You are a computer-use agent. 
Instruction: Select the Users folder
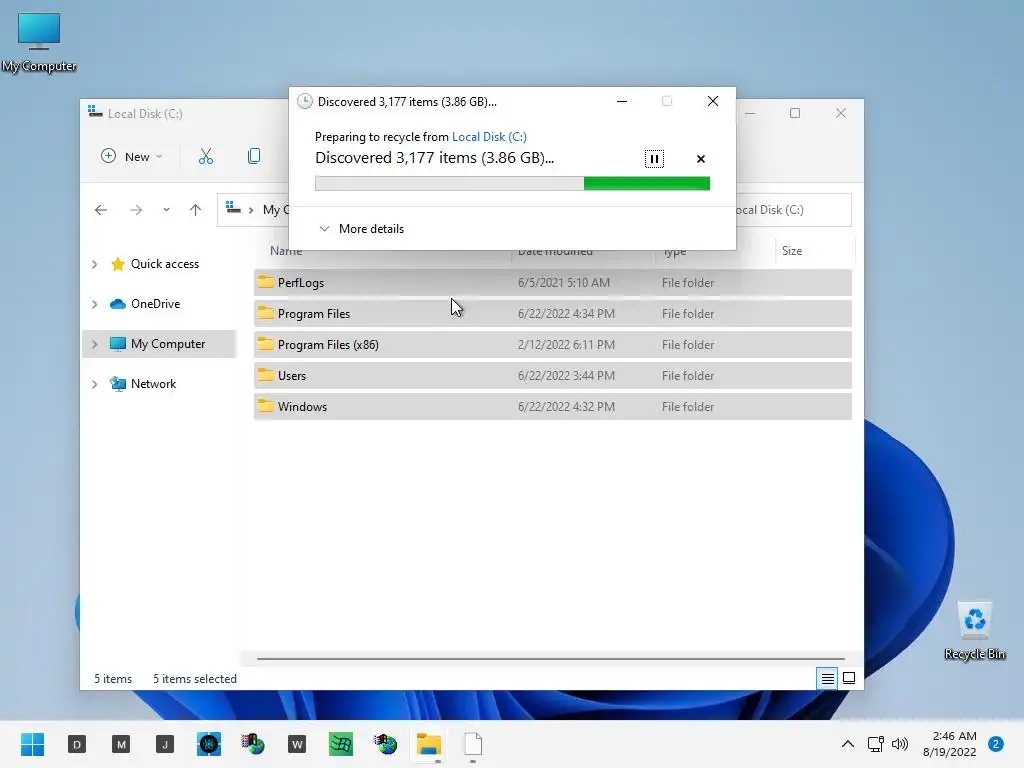pos(552,376)
